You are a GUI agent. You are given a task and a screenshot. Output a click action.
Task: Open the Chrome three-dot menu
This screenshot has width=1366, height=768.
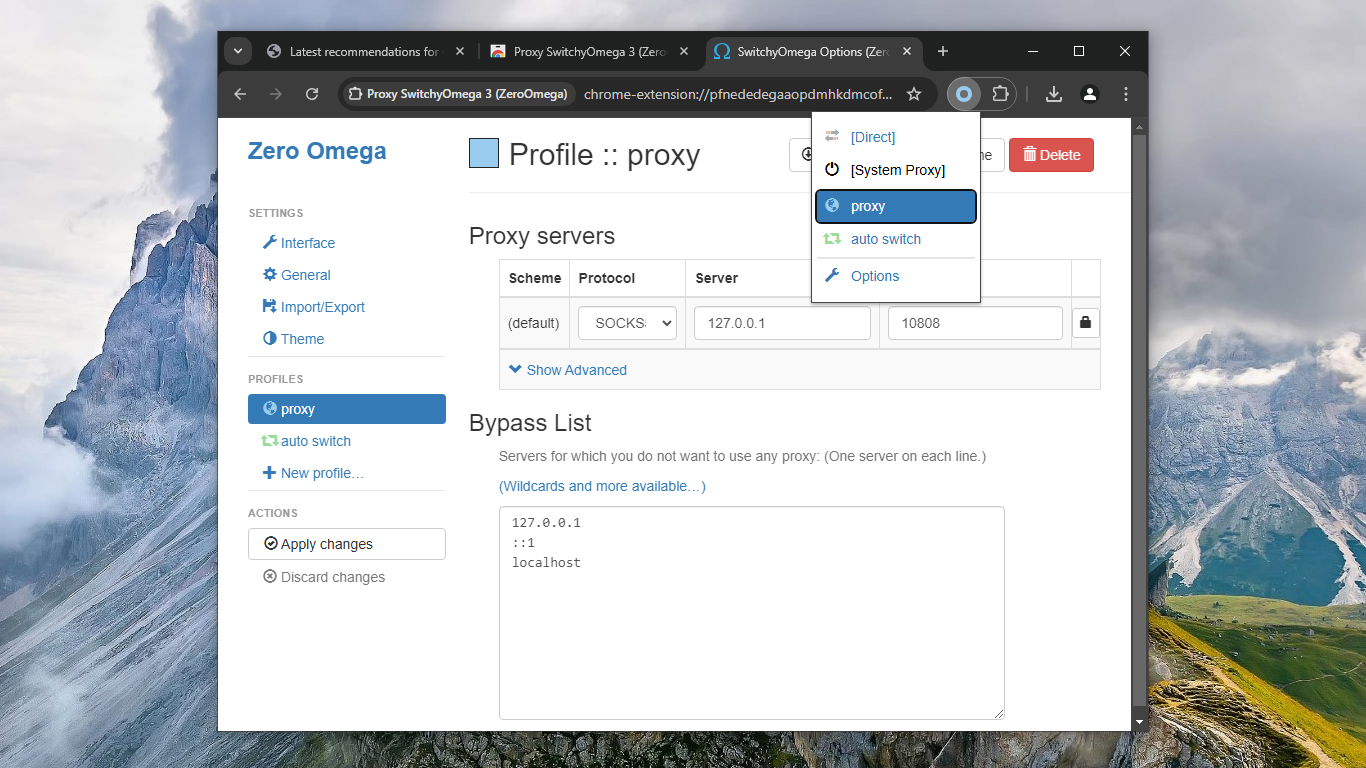(1126, 94)
